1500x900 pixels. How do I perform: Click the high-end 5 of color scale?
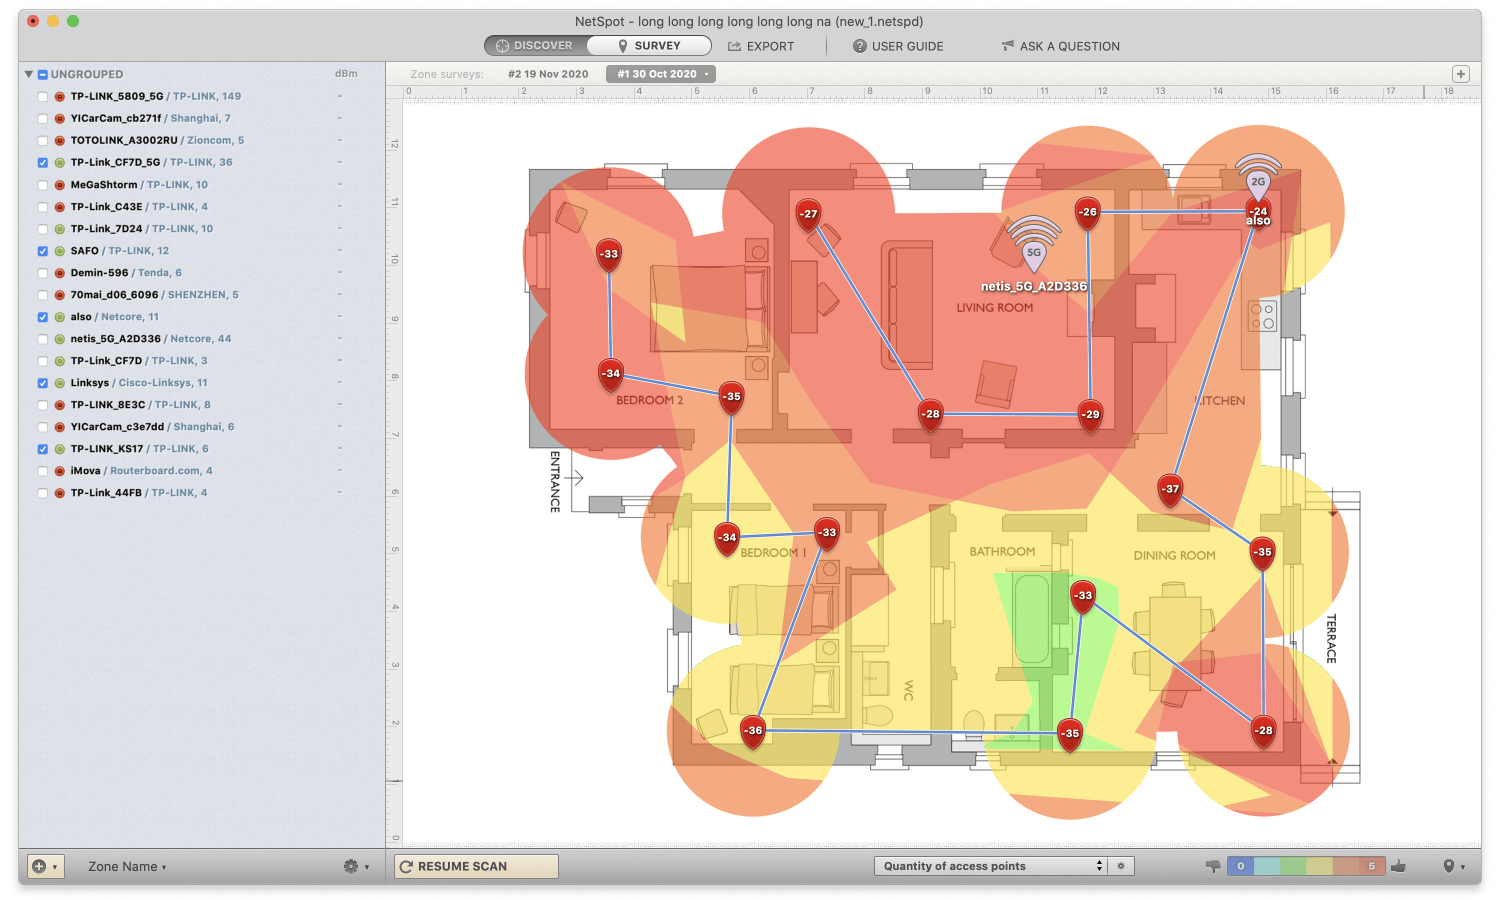tap(1372, 866)
